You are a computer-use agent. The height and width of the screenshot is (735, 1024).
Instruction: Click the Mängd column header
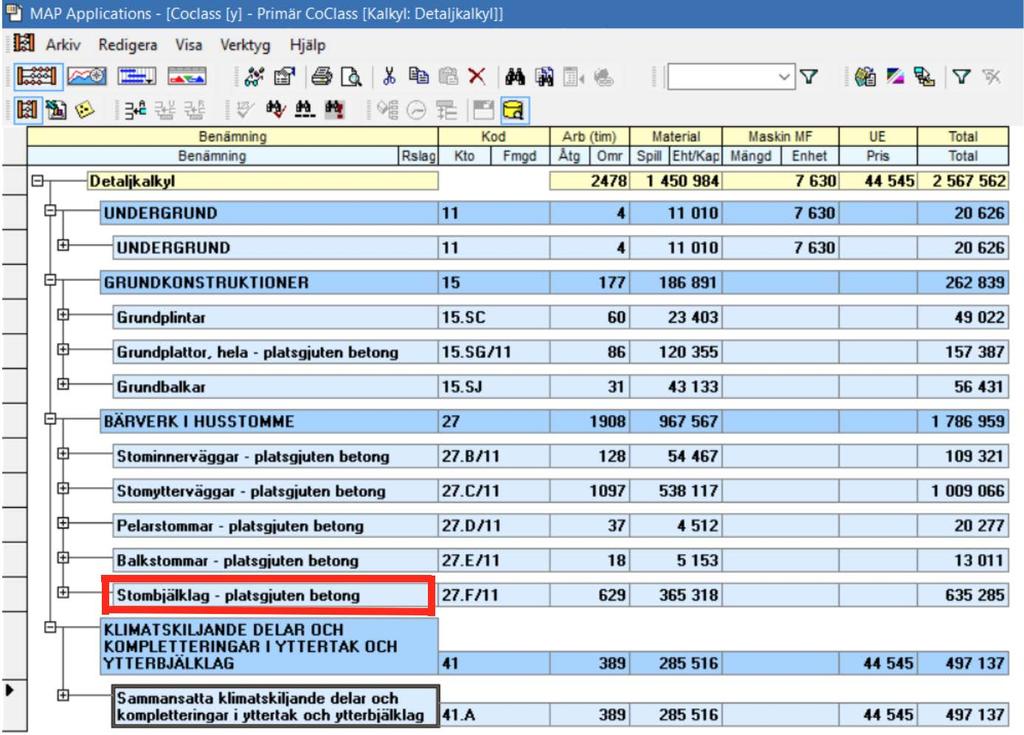tap(751, 155)
